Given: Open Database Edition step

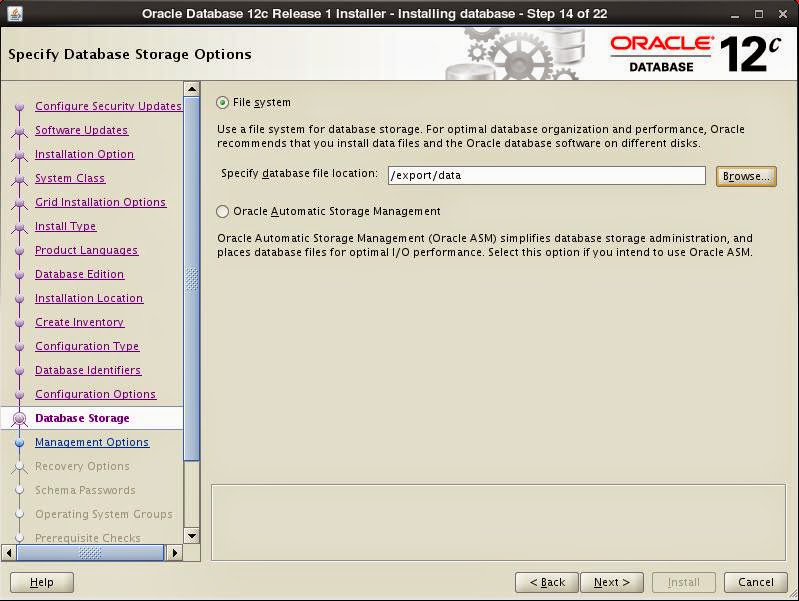Looking at the screenshot, I should coord(79,274).
